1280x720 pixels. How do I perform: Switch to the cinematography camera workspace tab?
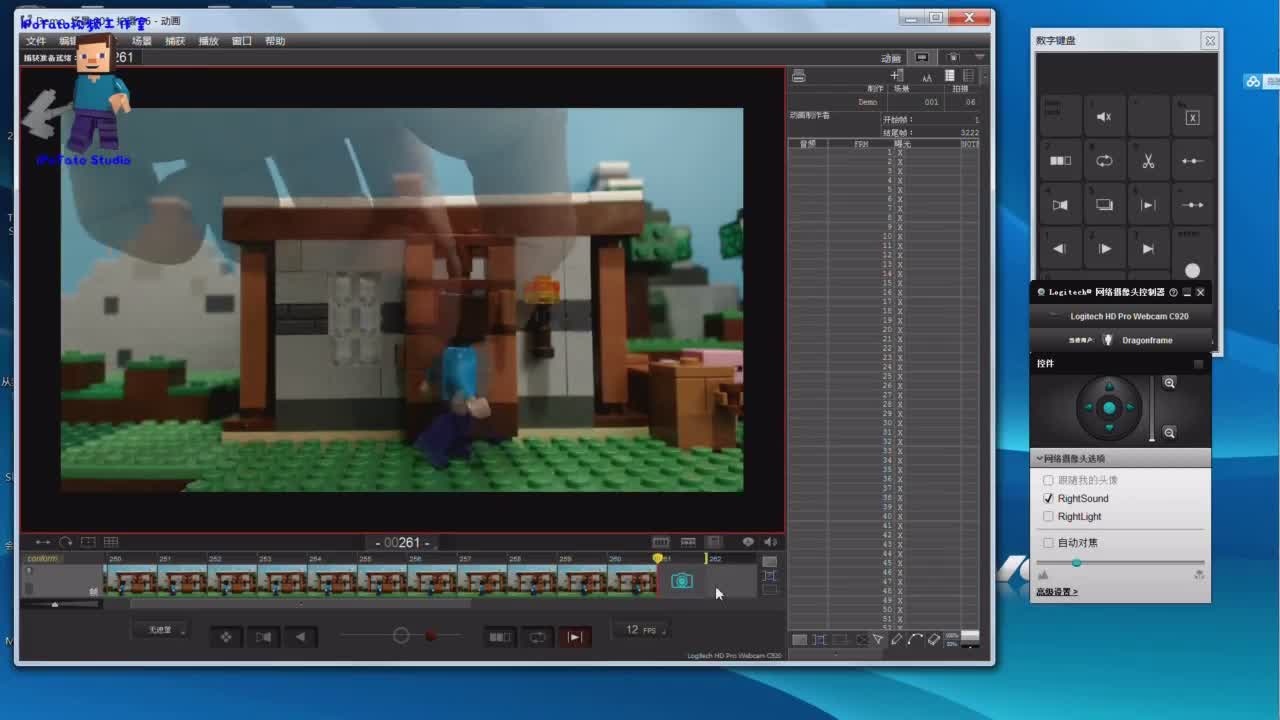(953, 58)
